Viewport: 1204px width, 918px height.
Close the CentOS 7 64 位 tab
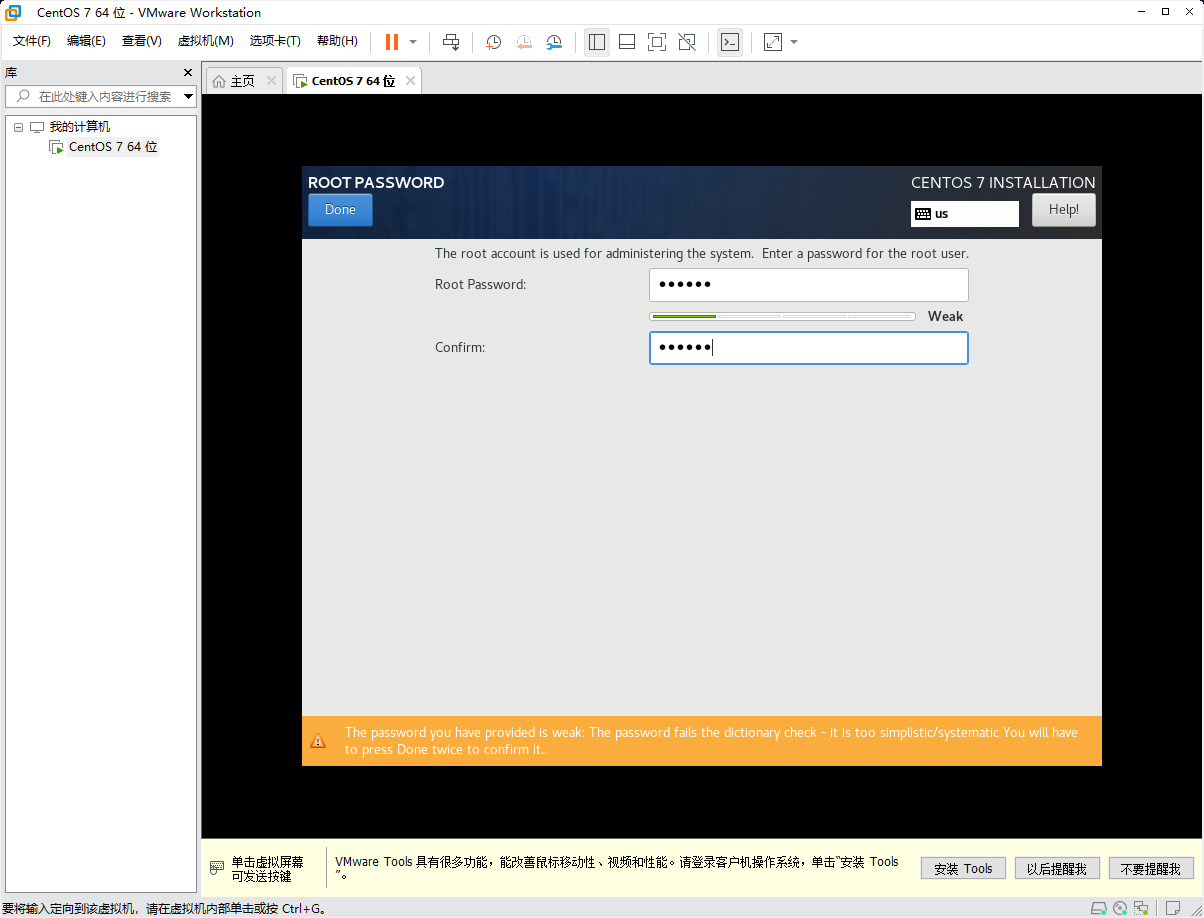(x=410, y=81)
